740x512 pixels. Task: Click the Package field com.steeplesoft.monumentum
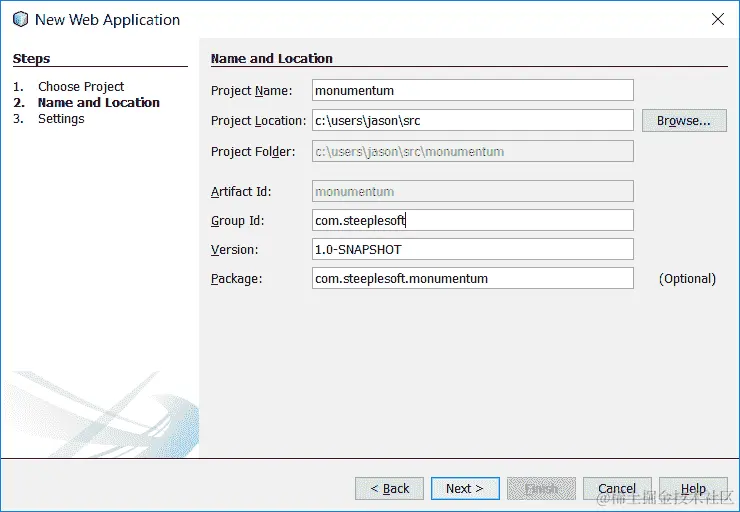pyautogui.click(x=472, y=278)
